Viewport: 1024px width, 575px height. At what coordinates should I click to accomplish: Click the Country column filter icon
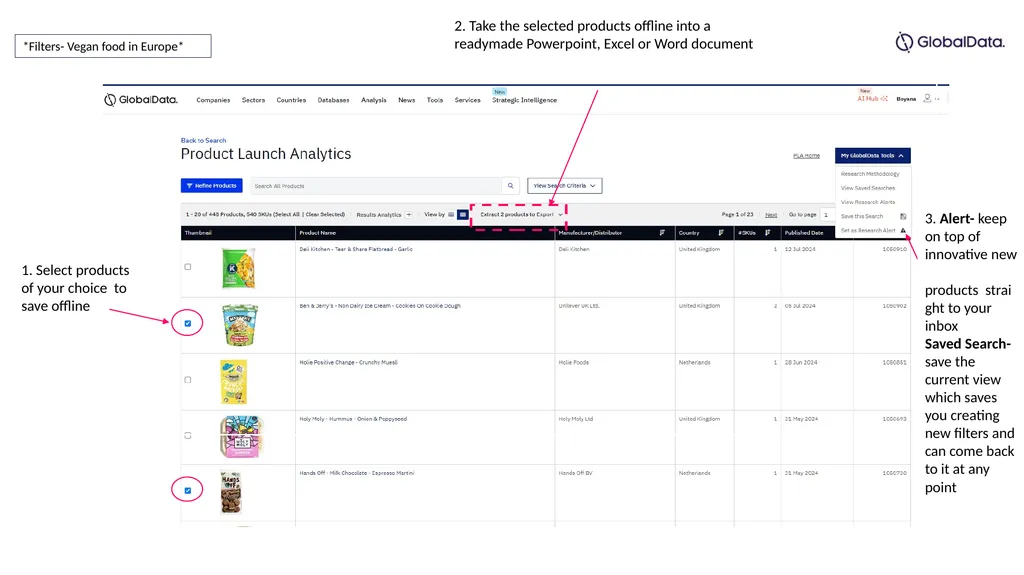[721, 233]
